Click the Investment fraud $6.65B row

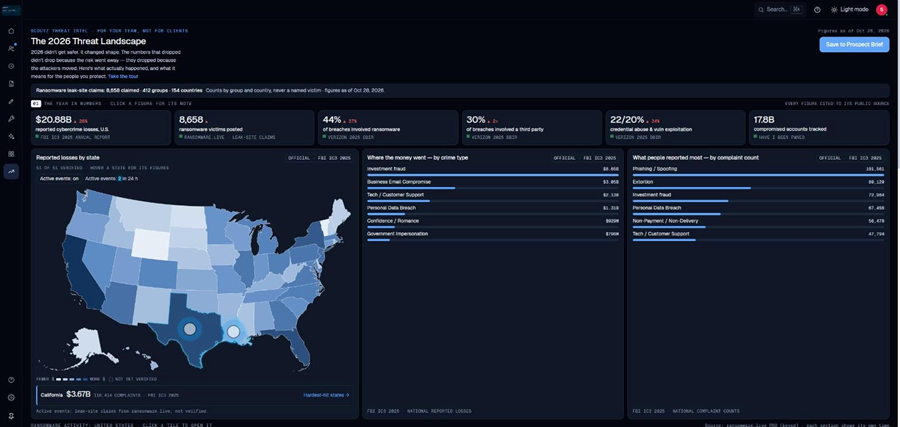point(493,171)
